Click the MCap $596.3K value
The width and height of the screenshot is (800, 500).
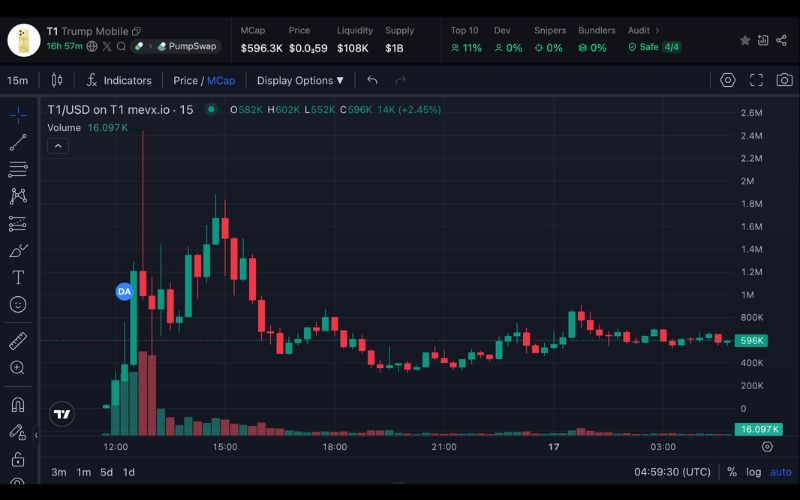(x=261, y=48)
